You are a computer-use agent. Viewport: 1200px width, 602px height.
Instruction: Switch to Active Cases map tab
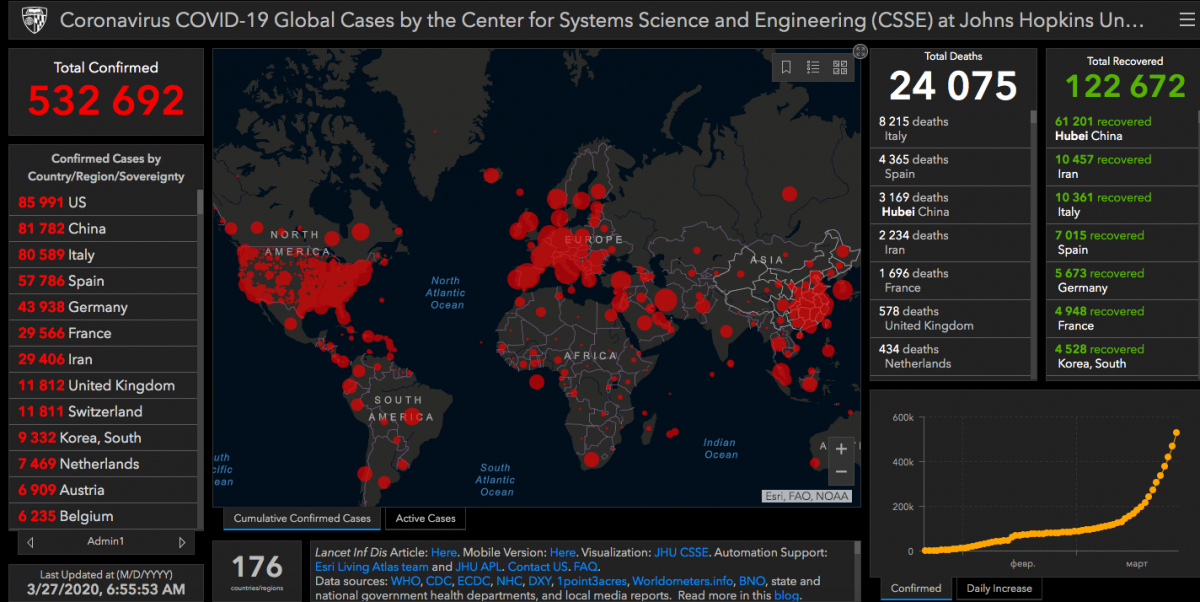click(x=425, y=518)
